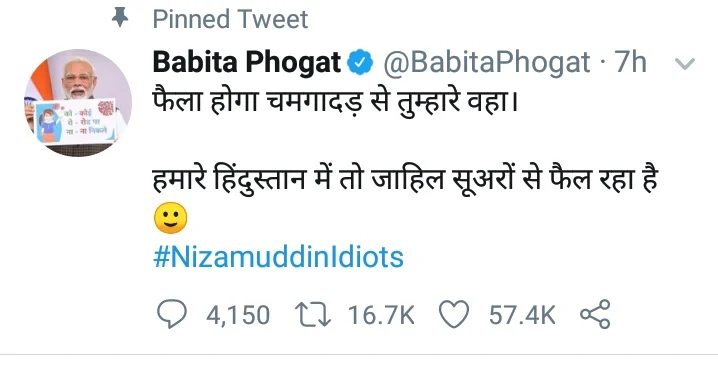Image resolution: width=718 pixels, height=373 pixels.
Task: Click the smiley emoji in the tweet
Action: [x=170, y=218]
